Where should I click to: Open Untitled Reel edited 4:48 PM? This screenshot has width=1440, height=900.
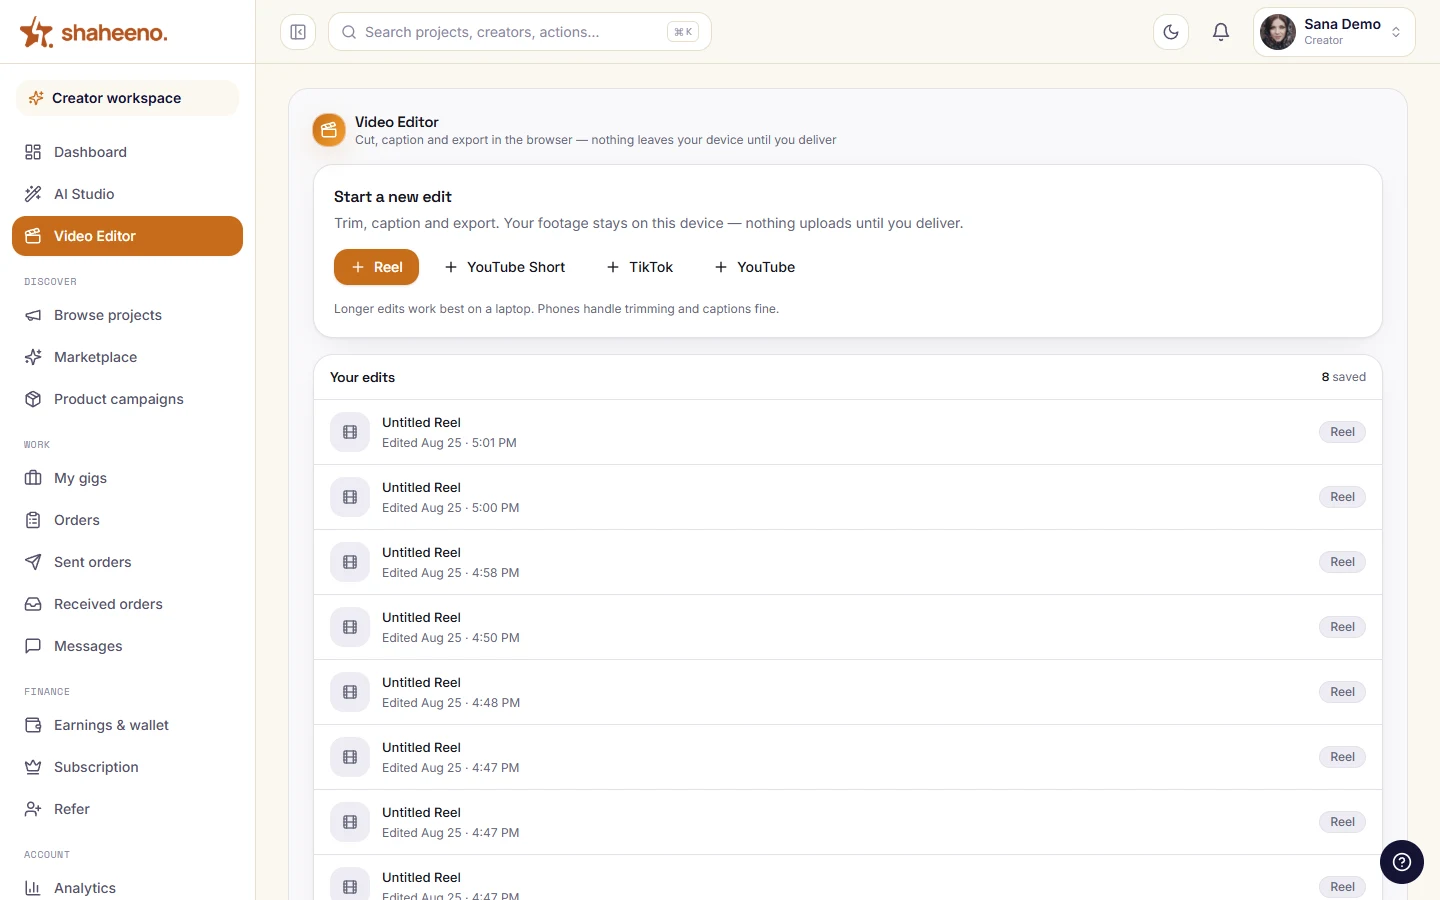(848, 692)
